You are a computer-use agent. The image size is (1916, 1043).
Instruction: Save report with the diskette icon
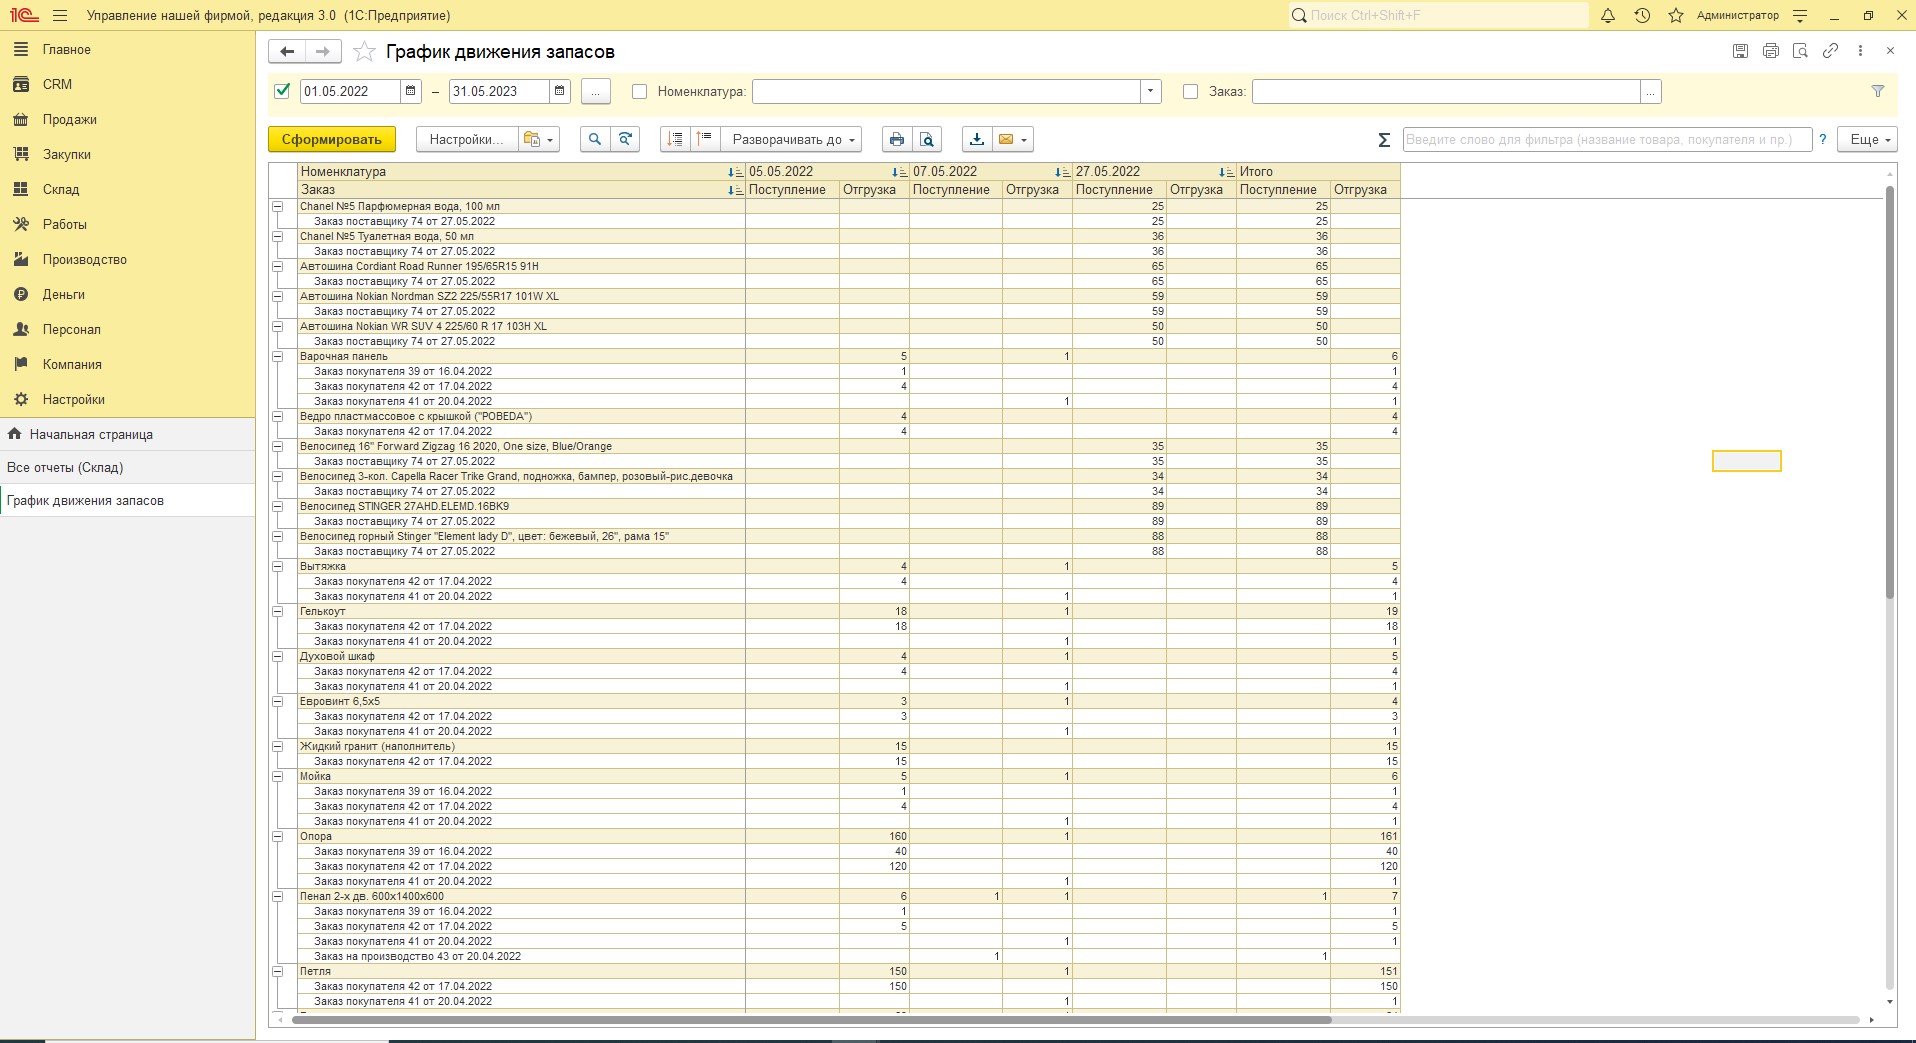click(1740, 51)
